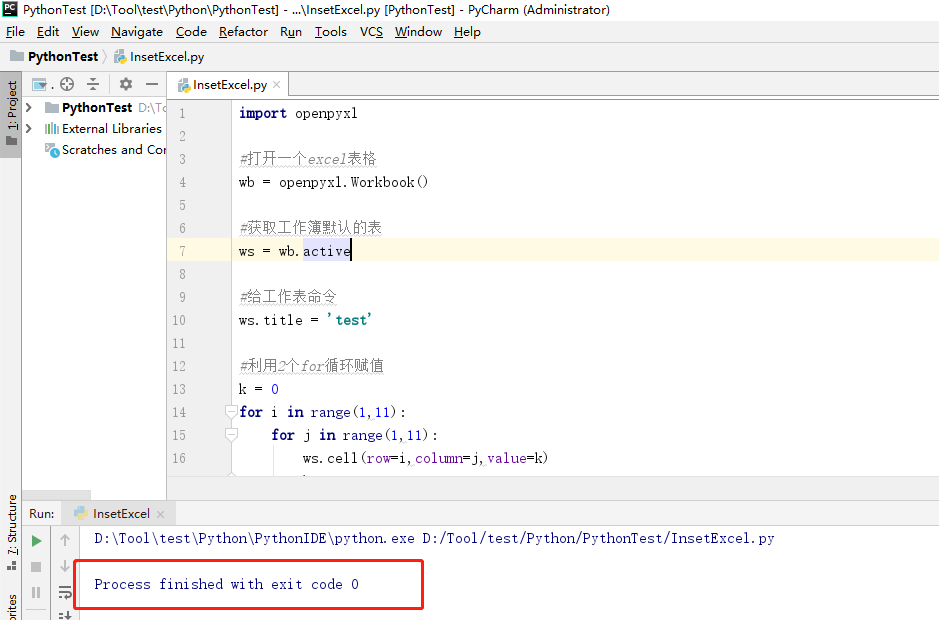939x620 pixels.
Task: Collapse all nodes using the Project toolbar icon
Action: click(x=92, y=84)
